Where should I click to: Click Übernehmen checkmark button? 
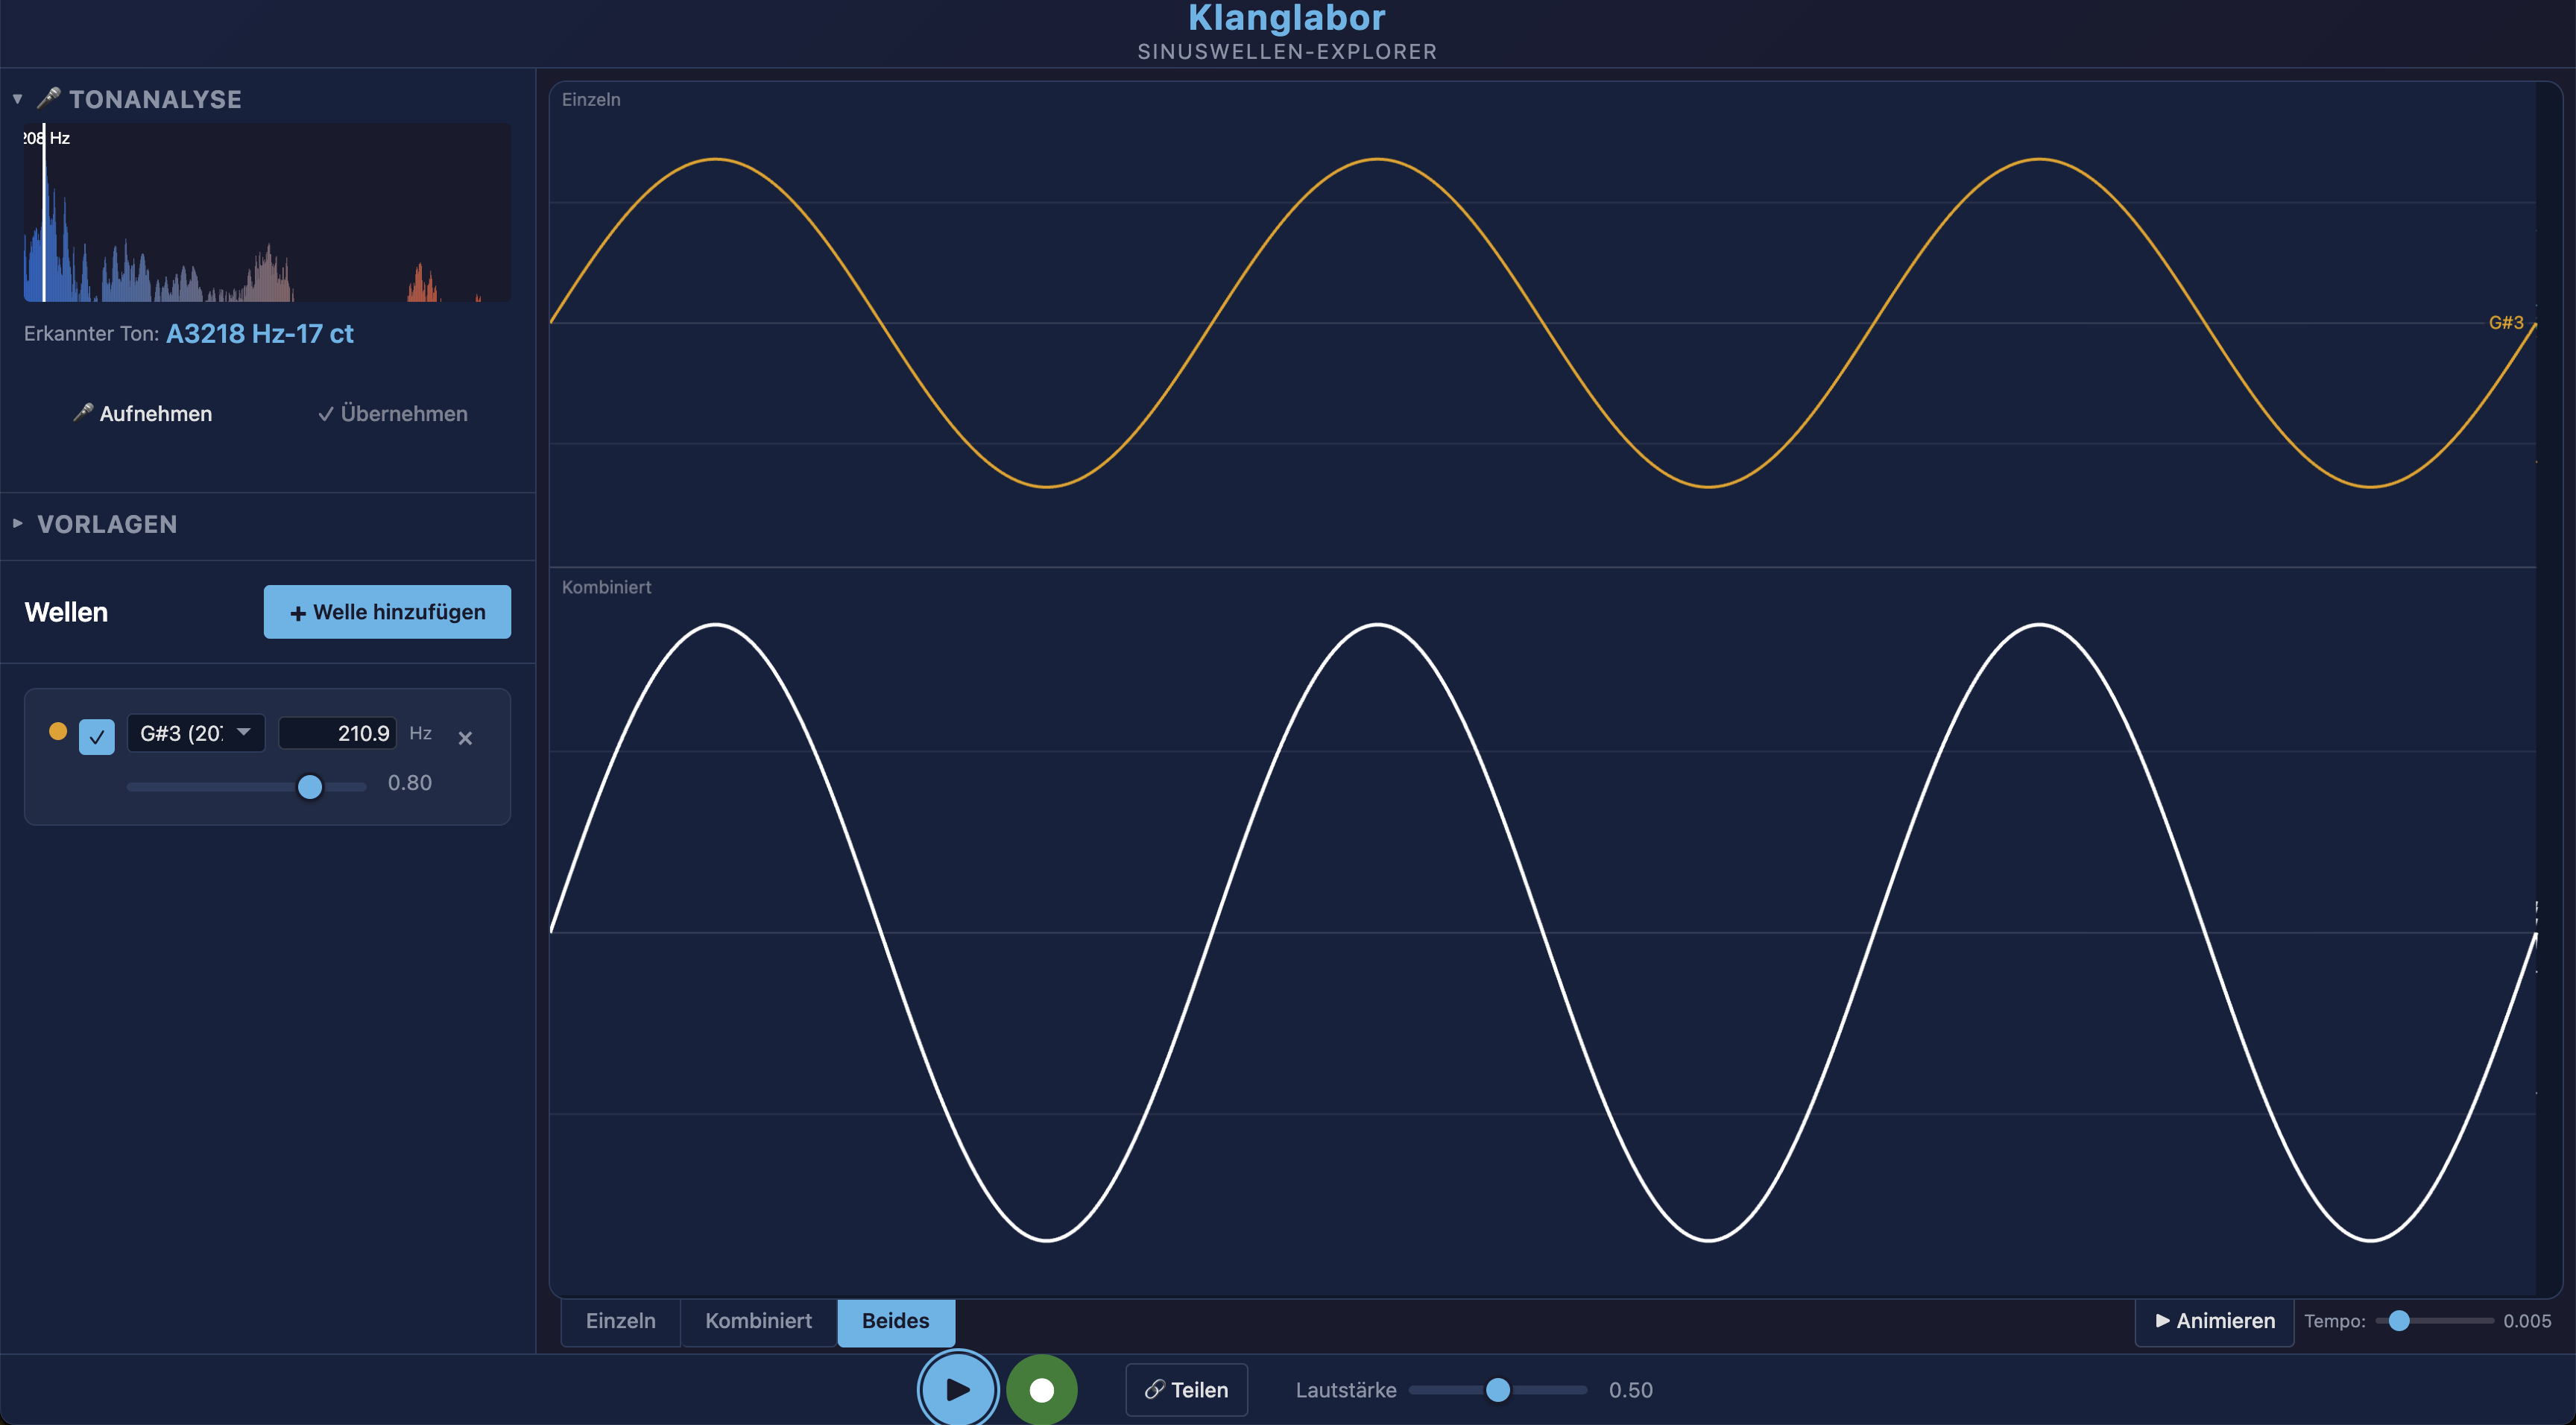pyautogui.click(x=392, y=413)
